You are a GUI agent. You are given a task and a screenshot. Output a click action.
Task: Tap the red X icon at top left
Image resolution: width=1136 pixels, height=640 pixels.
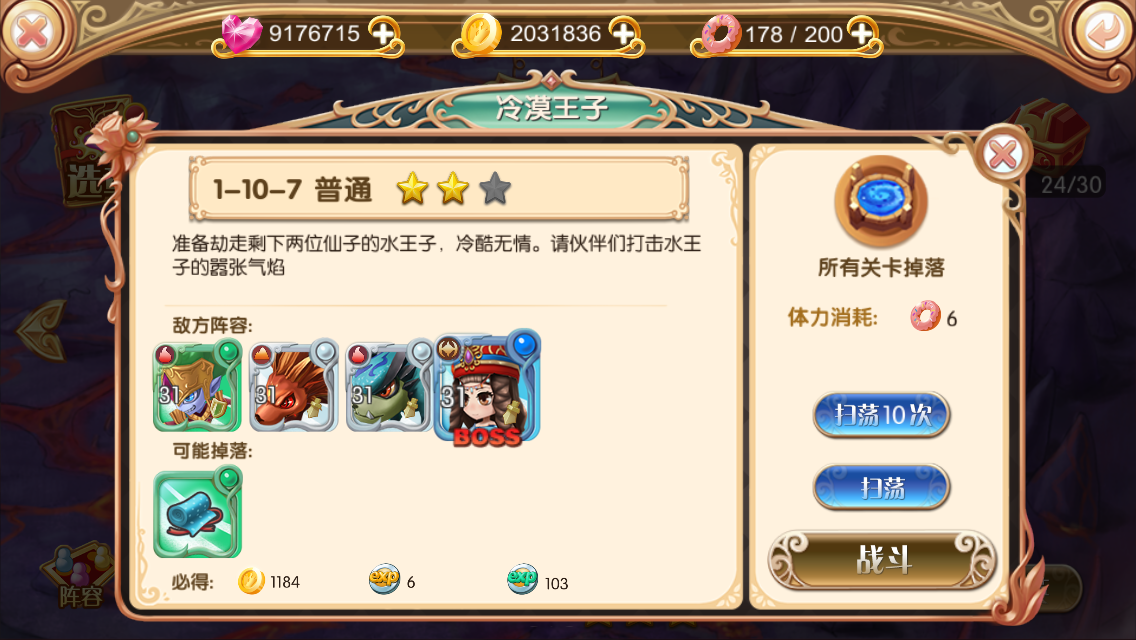tap(32, 32)
